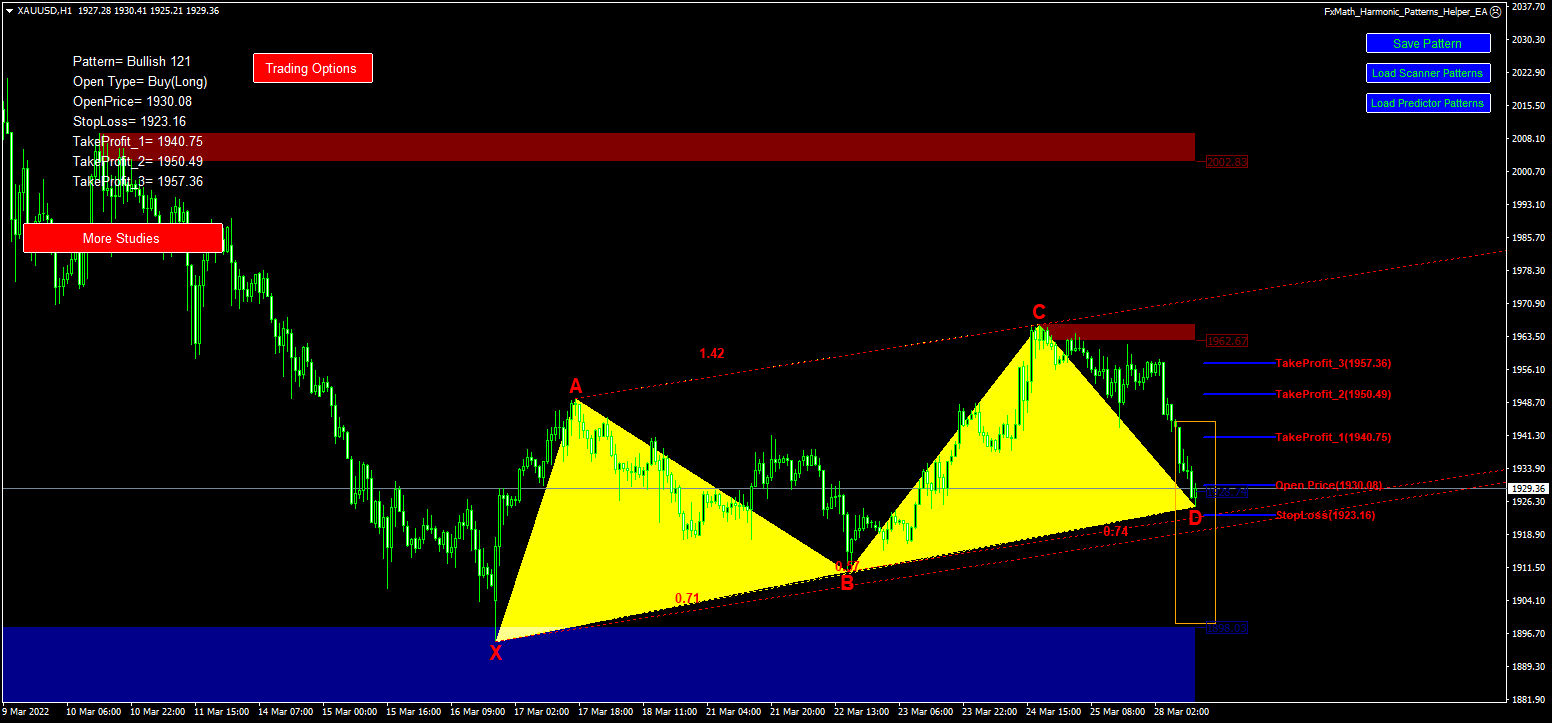Click the blue TakeProfit_3 level line

[x=1240, y=363]
